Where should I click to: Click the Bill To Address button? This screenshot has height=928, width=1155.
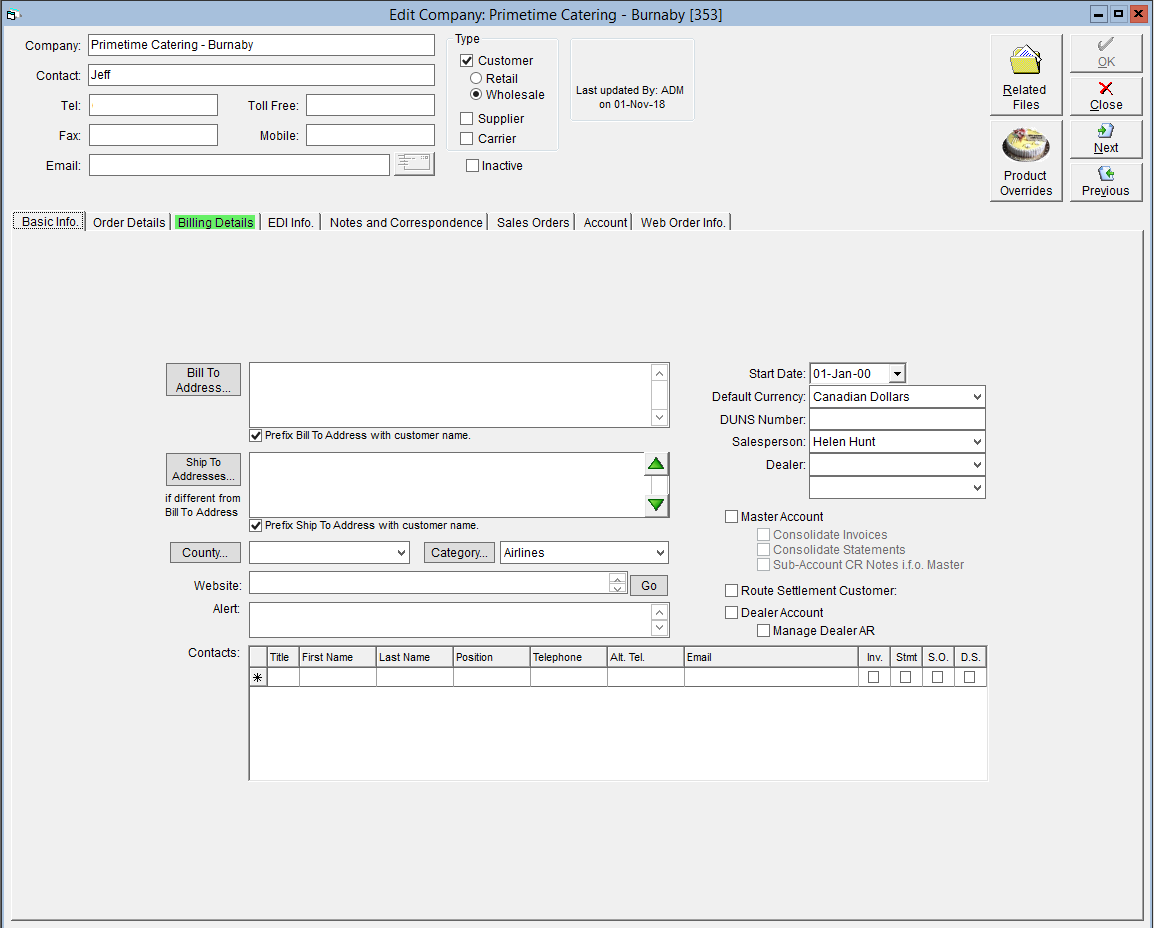coord(203,380)
